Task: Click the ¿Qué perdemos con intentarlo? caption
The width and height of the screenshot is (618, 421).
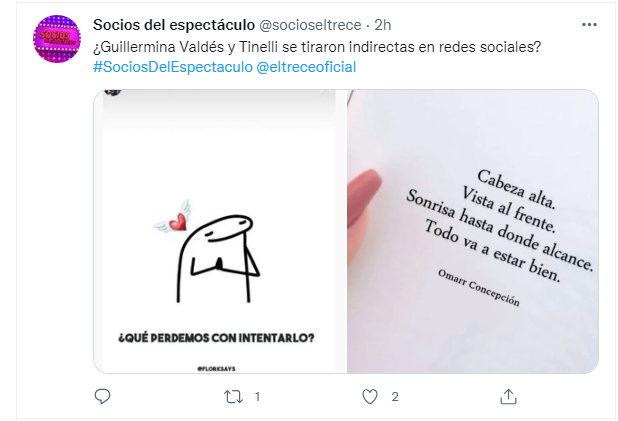Action: (216, 338)
